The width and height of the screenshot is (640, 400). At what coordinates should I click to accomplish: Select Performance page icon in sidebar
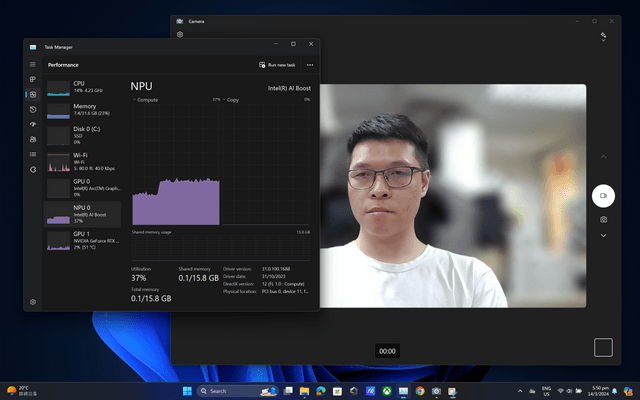click(x=33, y=94)
